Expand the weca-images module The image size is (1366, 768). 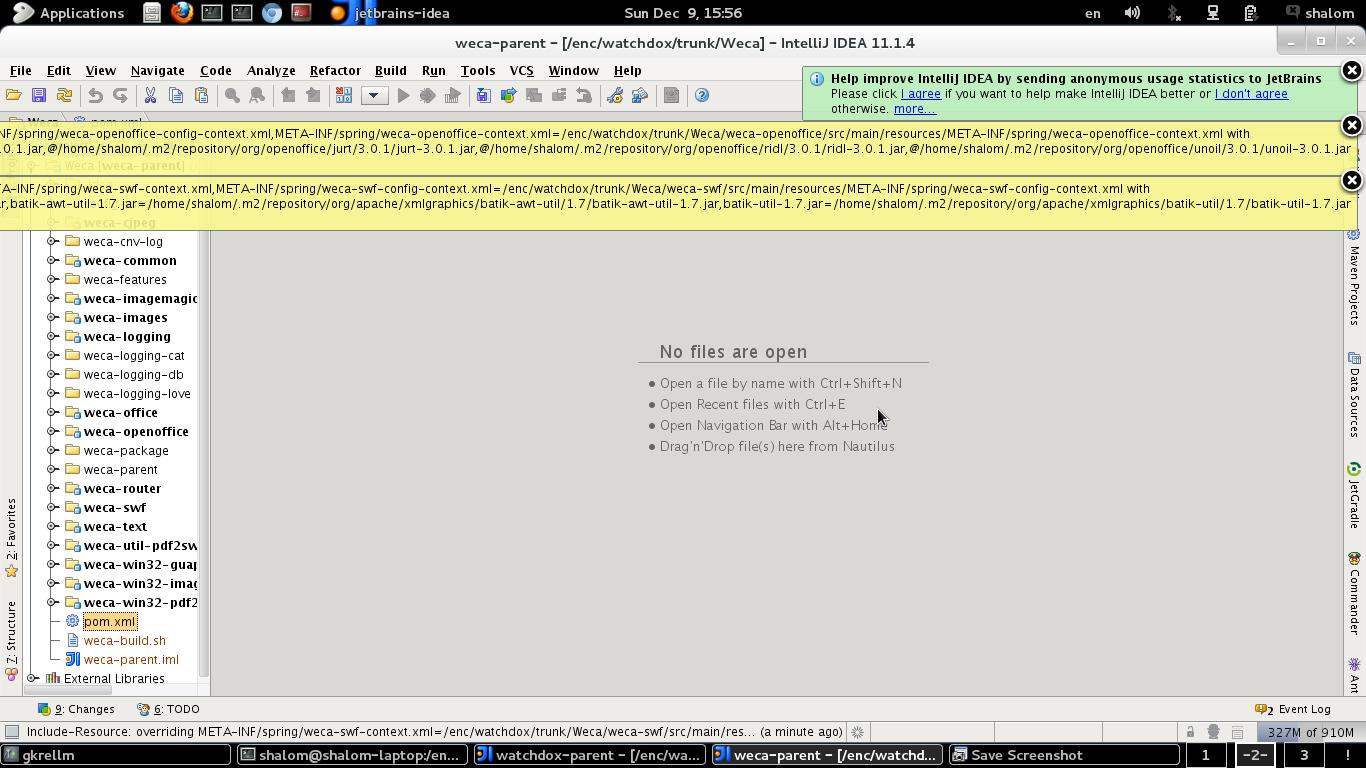(x=52, y=317)
